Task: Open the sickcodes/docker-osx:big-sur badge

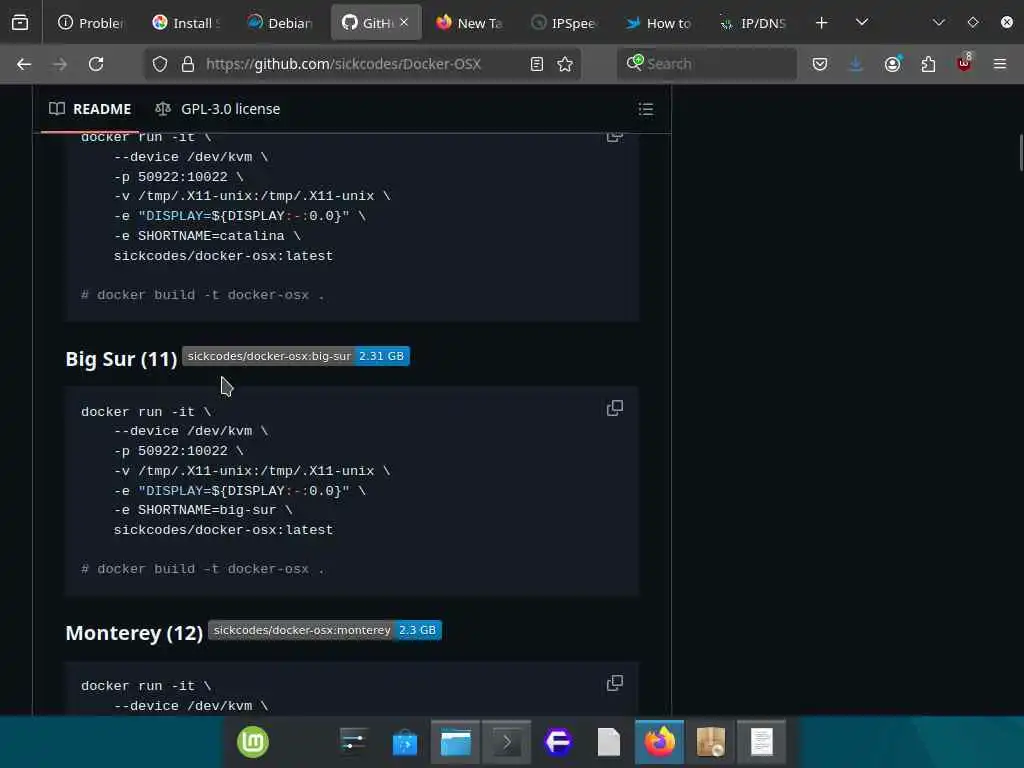Action: 296,357
